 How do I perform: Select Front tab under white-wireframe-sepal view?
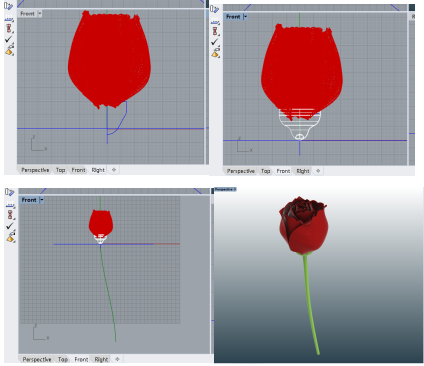click(283, 171)
